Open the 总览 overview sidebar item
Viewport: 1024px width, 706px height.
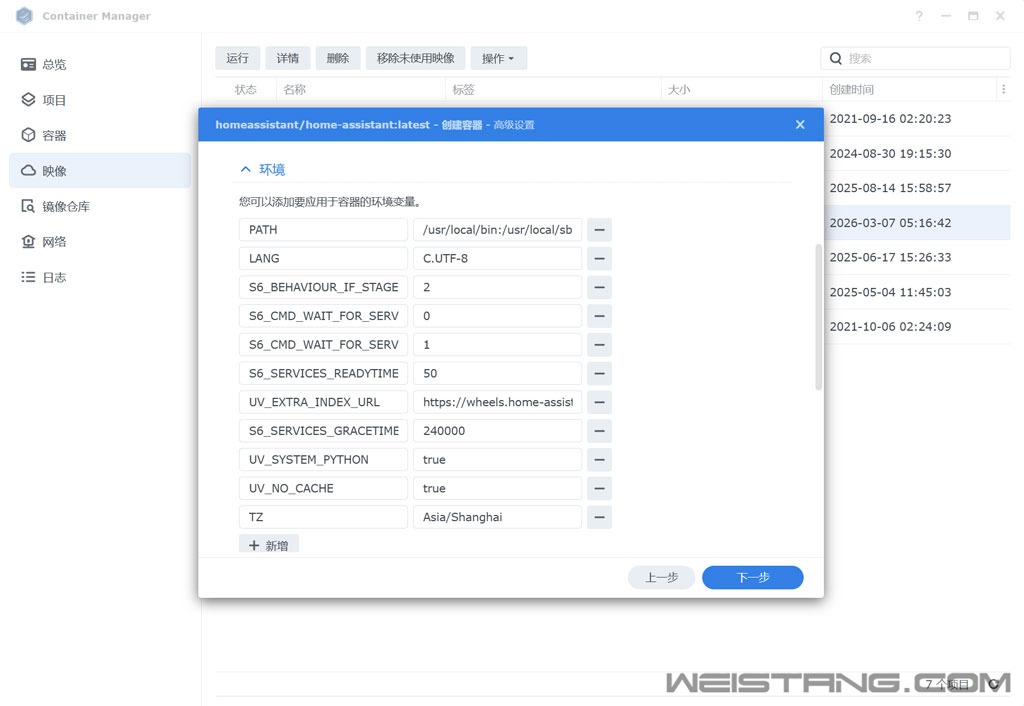tap(54, 65)
